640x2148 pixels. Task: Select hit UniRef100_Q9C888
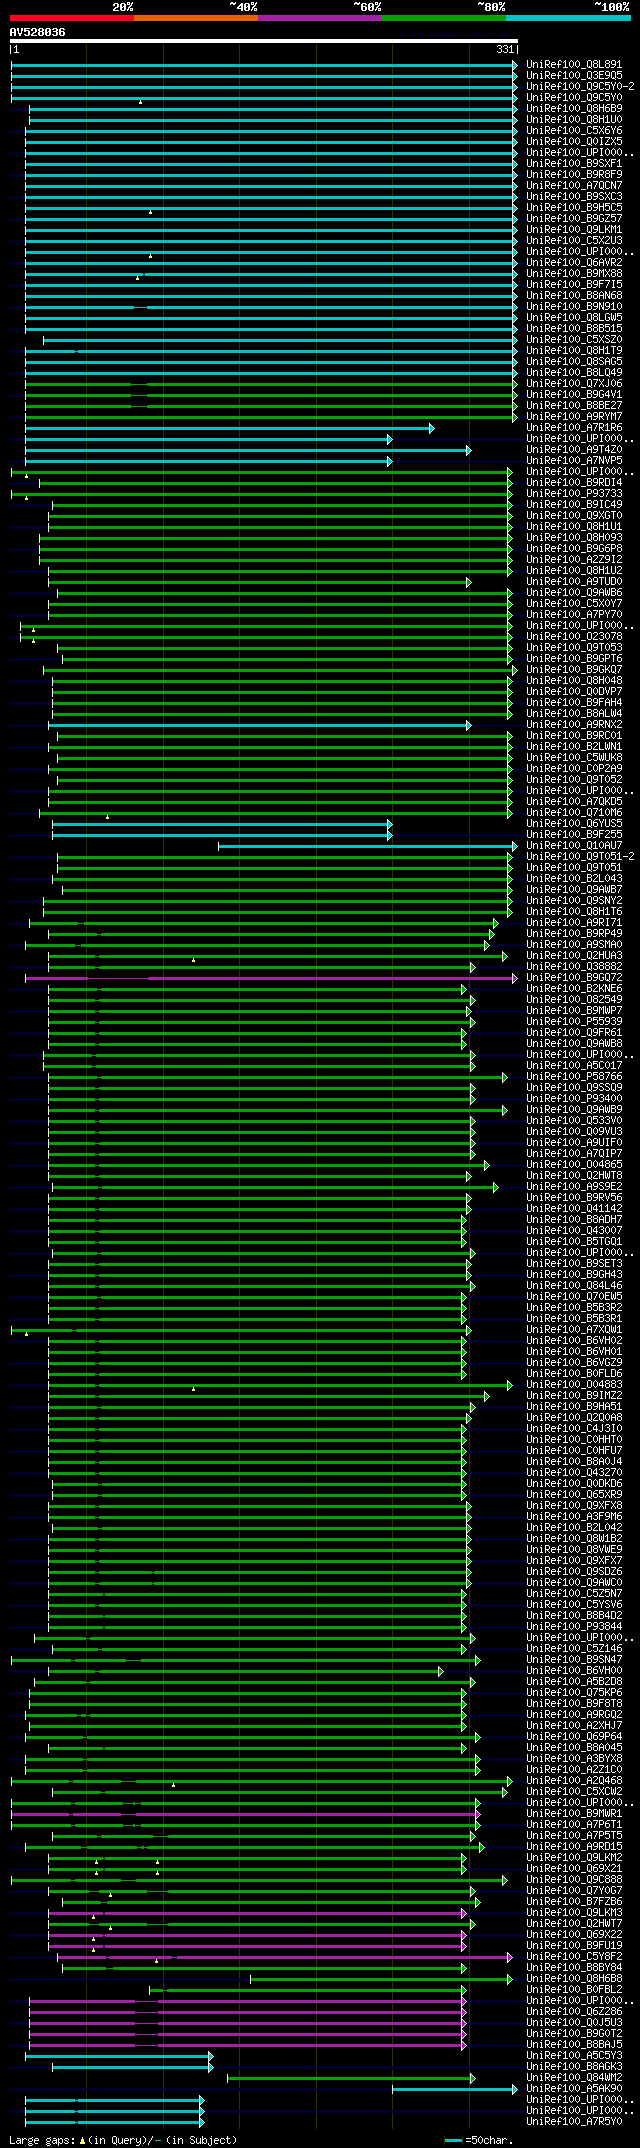574,1879
